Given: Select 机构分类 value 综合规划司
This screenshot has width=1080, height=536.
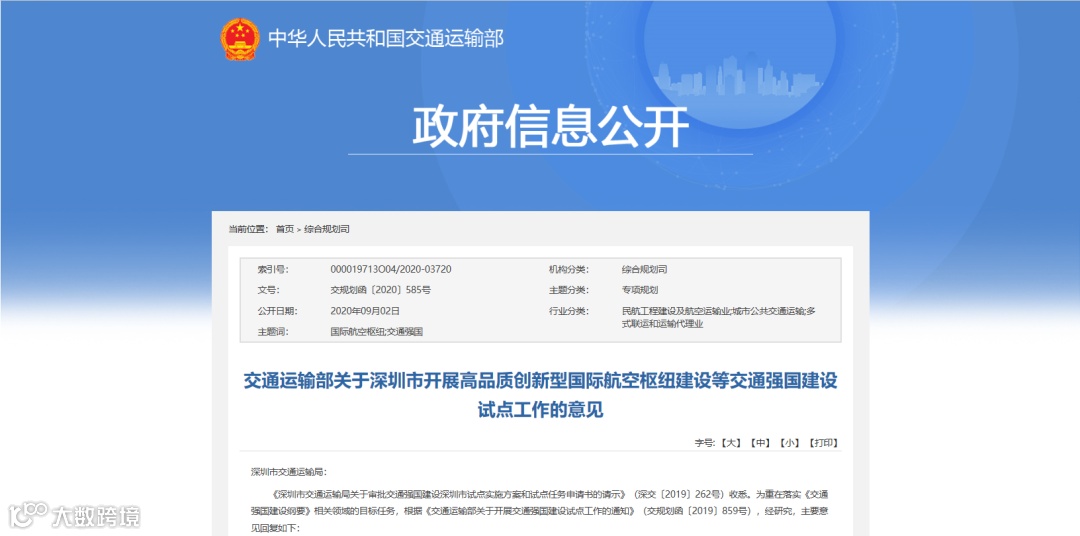Looking at the screenshot, I should [644, 269].
